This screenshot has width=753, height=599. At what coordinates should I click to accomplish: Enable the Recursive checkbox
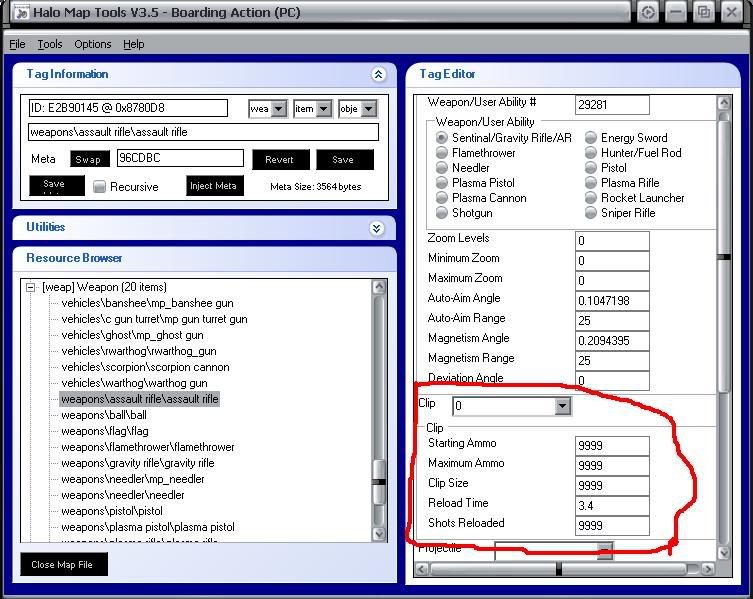(99, 186)
